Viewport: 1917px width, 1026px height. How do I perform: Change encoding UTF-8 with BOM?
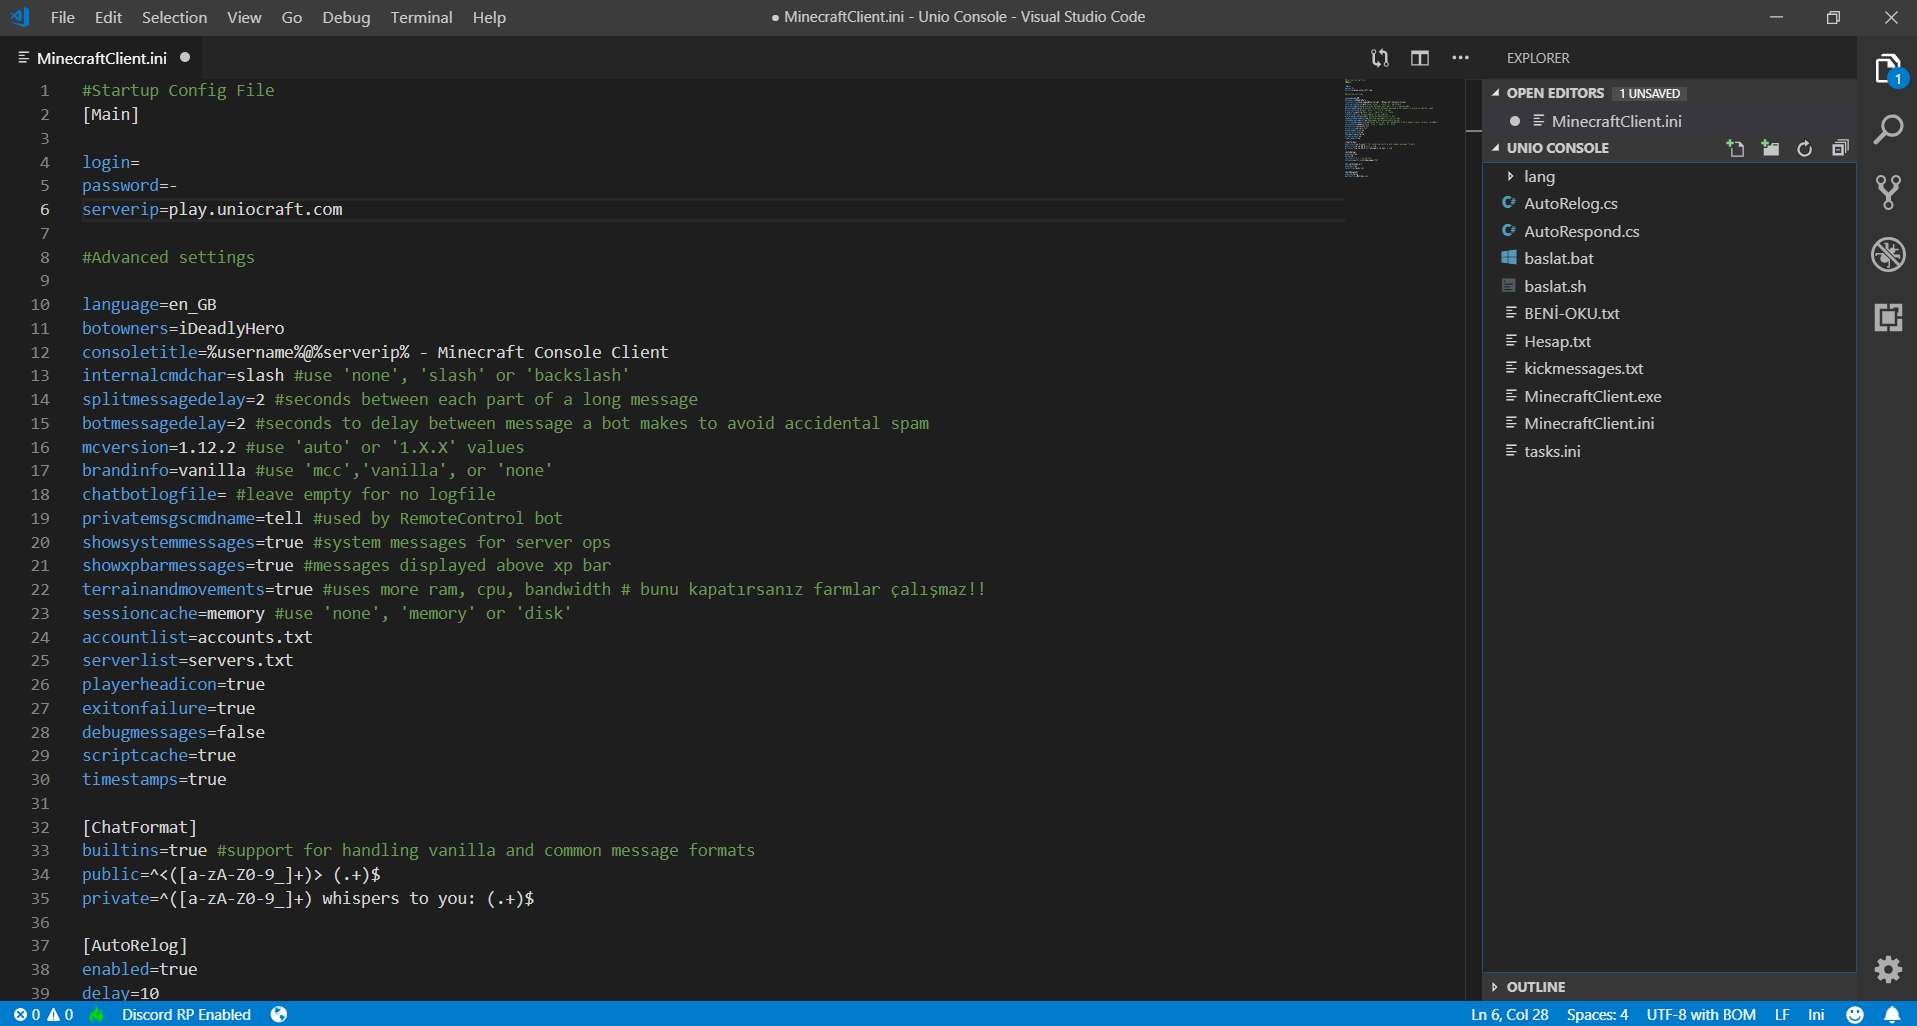pyautogui.click(x=1701, y=1014)
